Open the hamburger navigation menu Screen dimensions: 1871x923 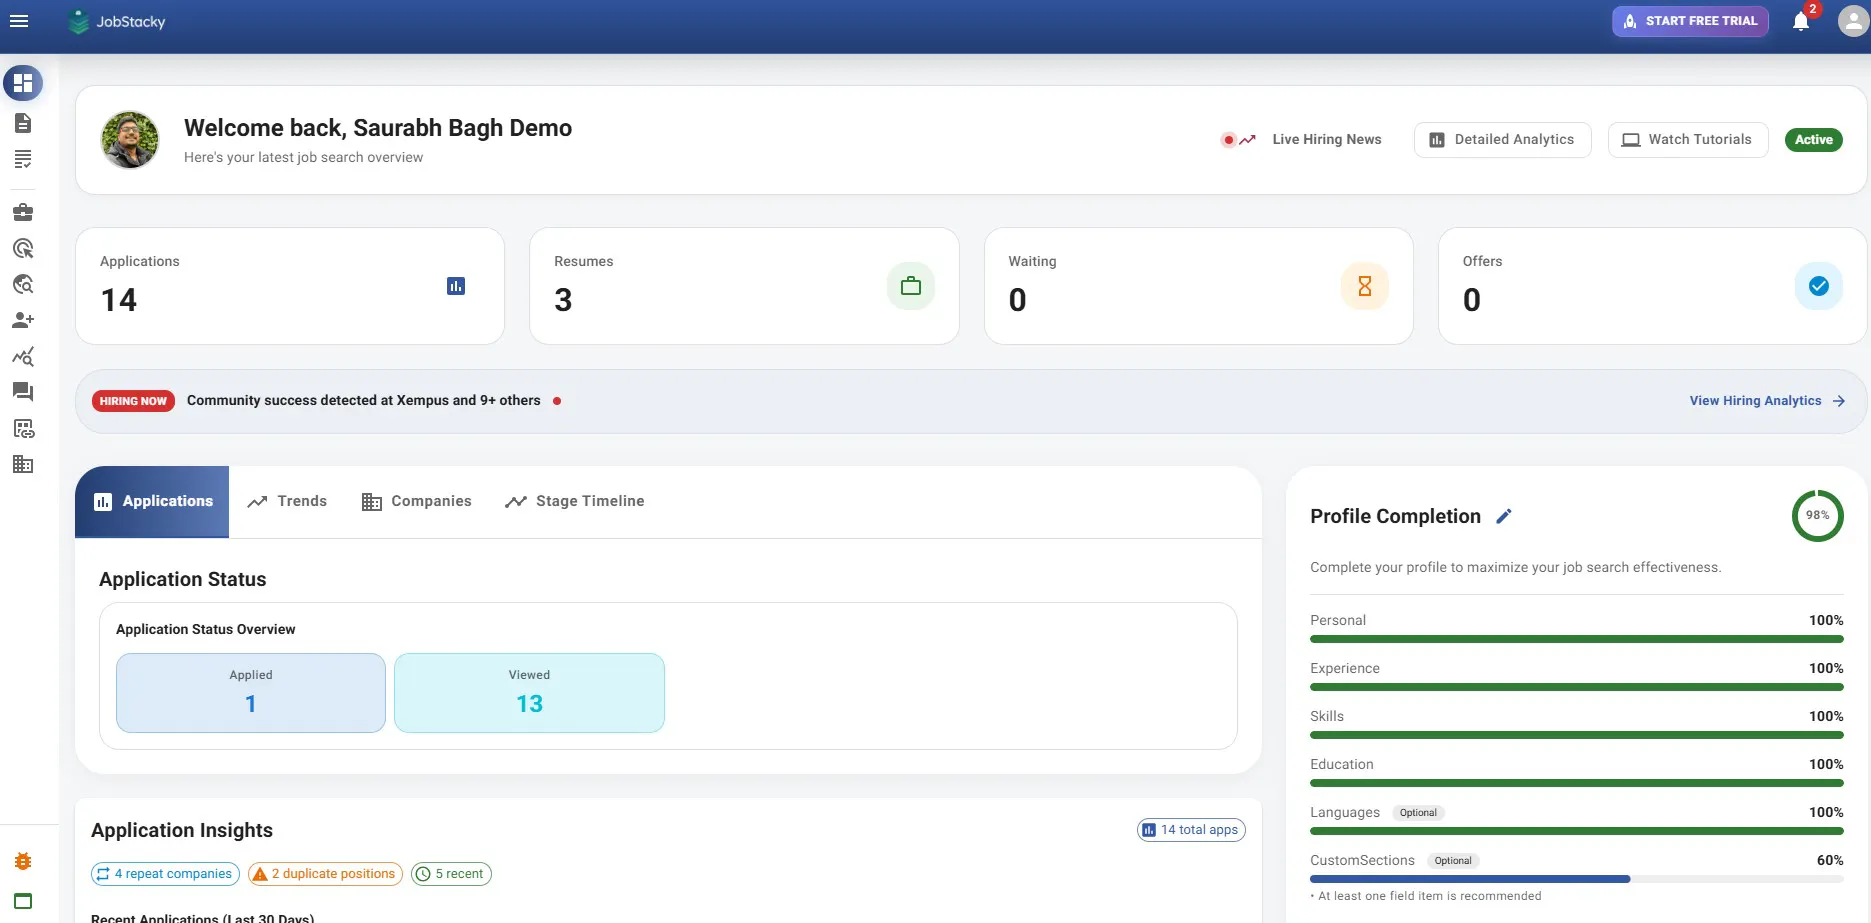(x=19, y=21)
